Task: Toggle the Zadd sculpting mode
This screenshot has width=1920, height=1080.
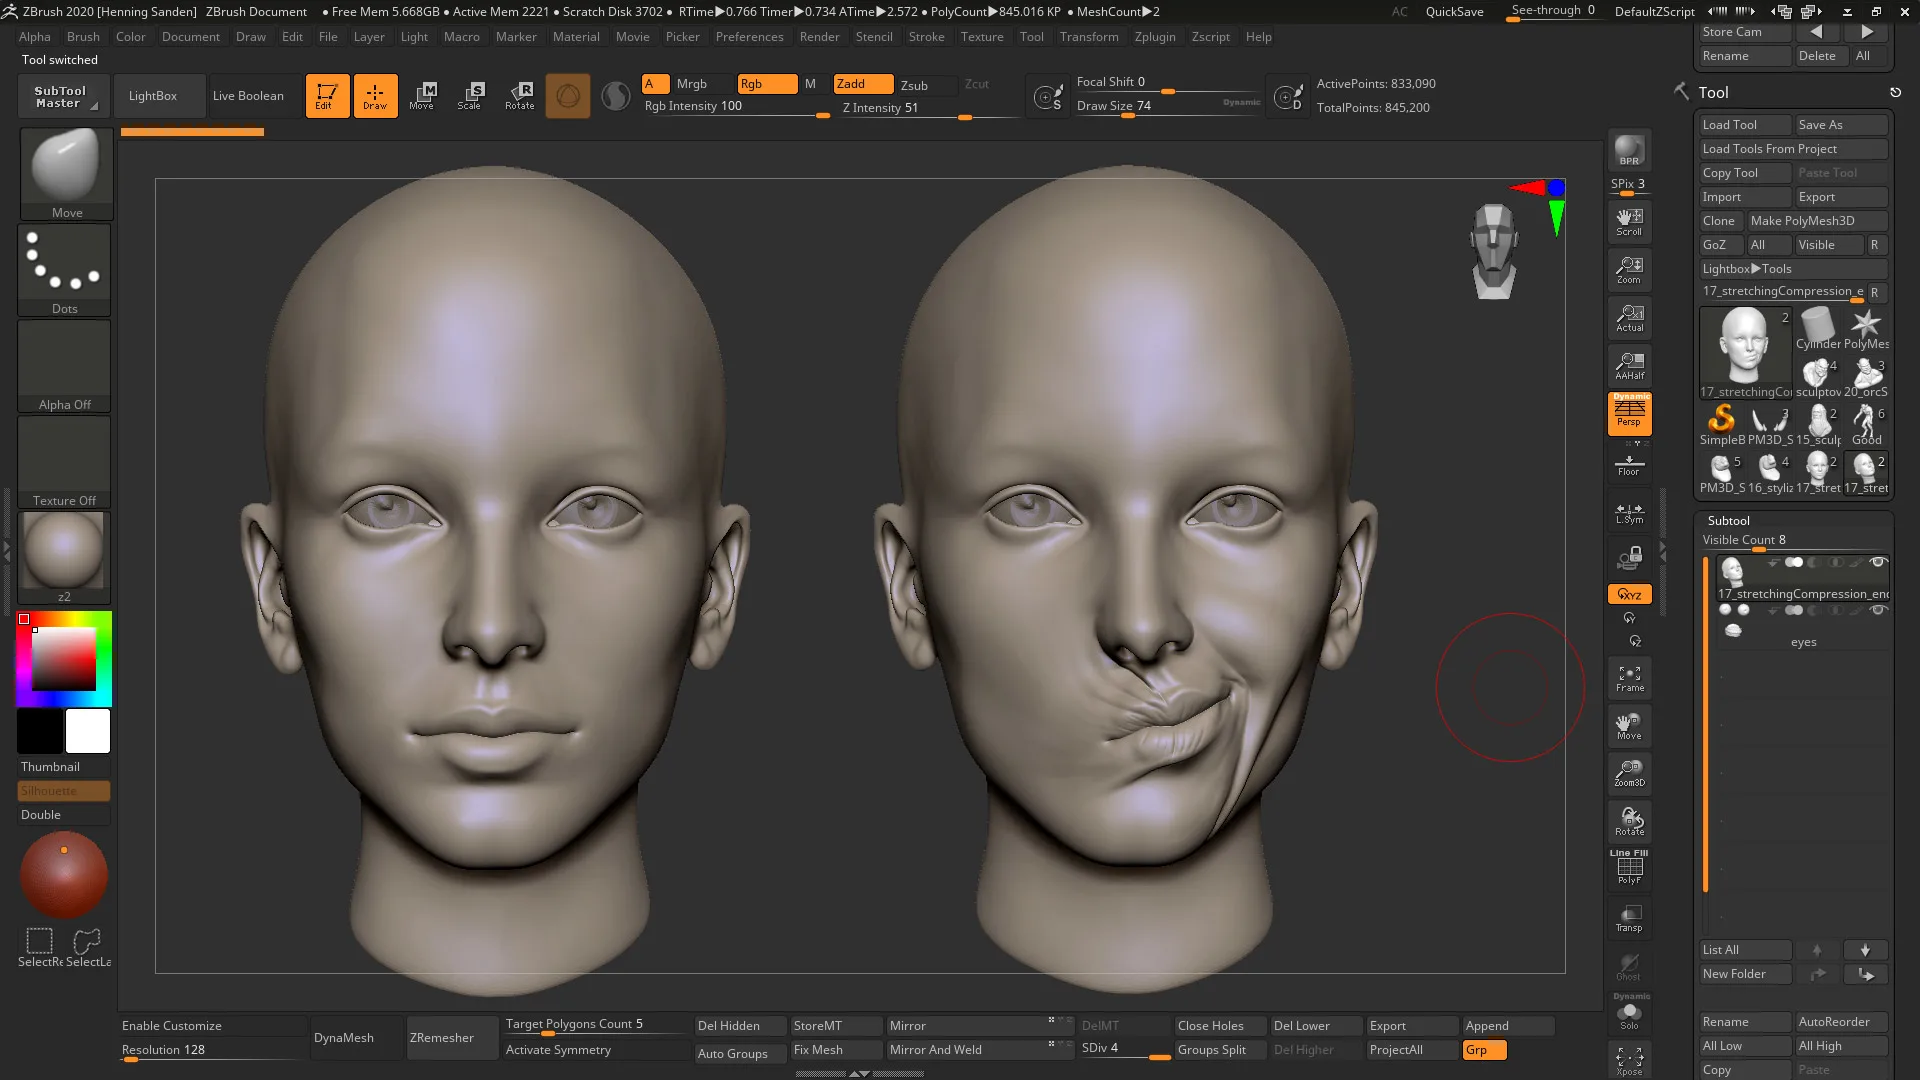Action: click(862, 84)
